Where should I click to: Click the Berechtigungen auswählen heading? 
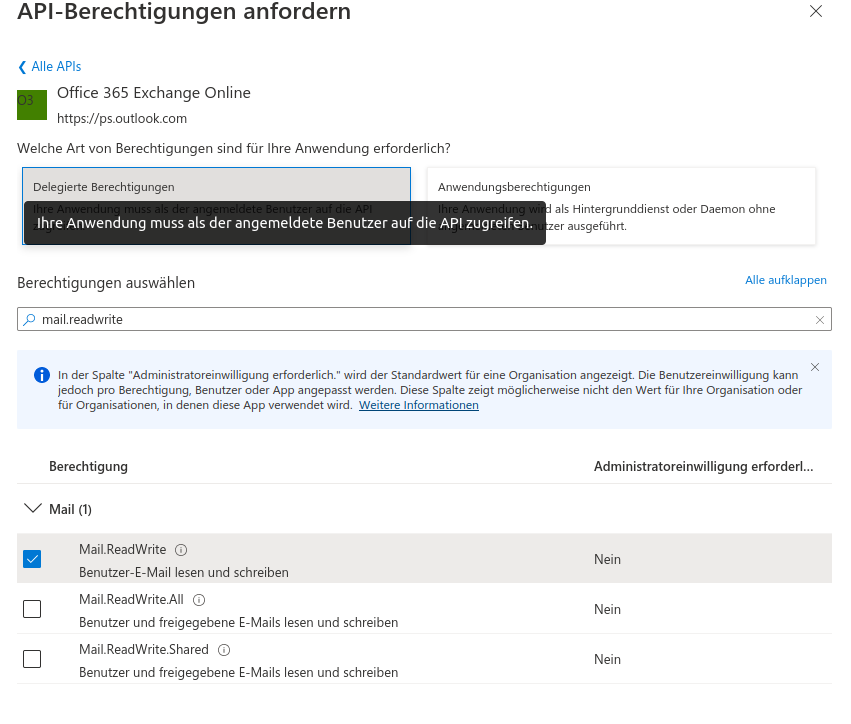106,283
